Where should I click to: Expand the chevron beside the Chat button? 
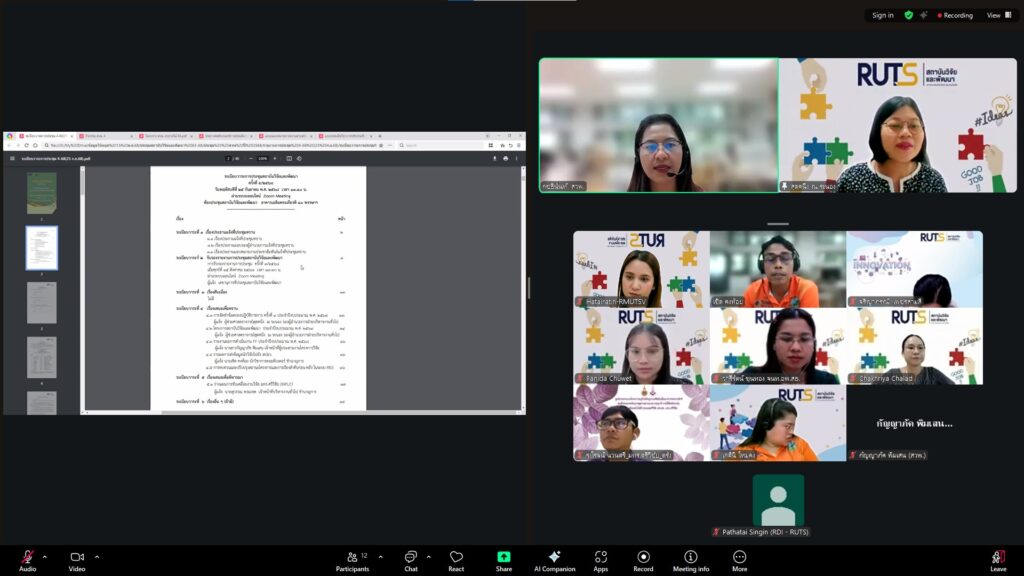428,556
